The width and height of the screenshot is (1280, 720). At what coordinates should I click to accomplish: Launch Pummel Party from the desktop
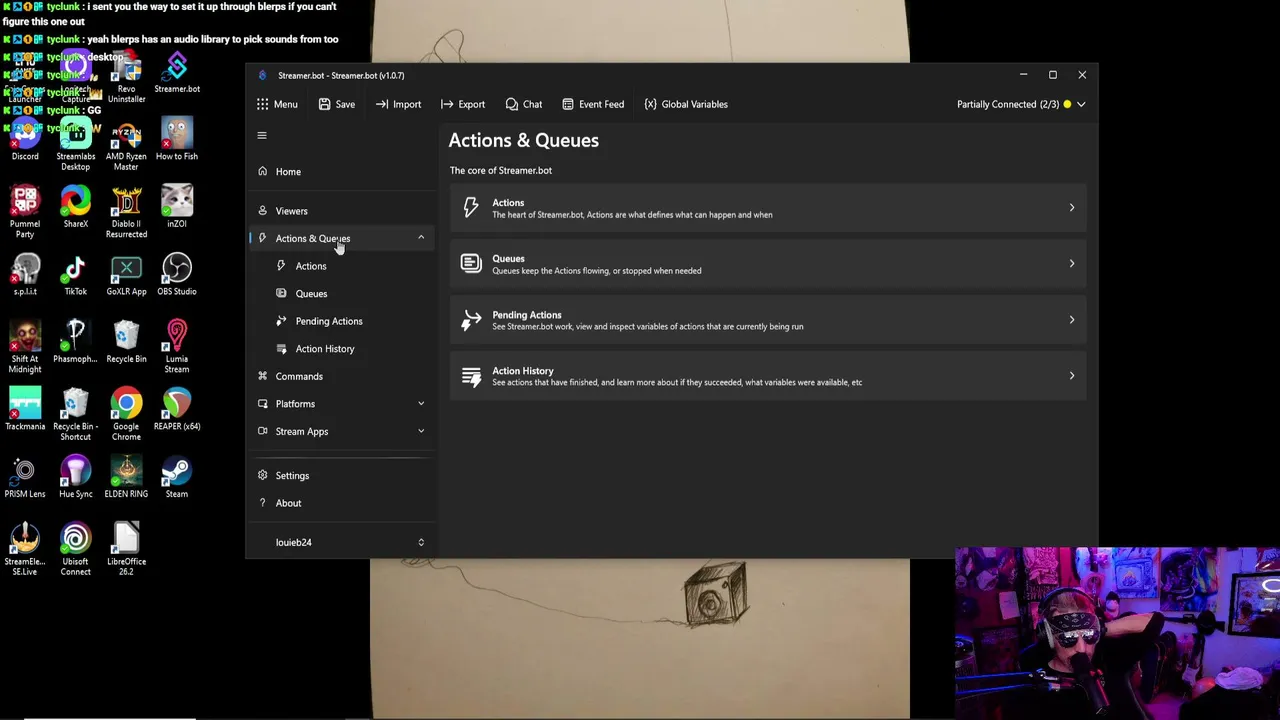coord(25,212)
